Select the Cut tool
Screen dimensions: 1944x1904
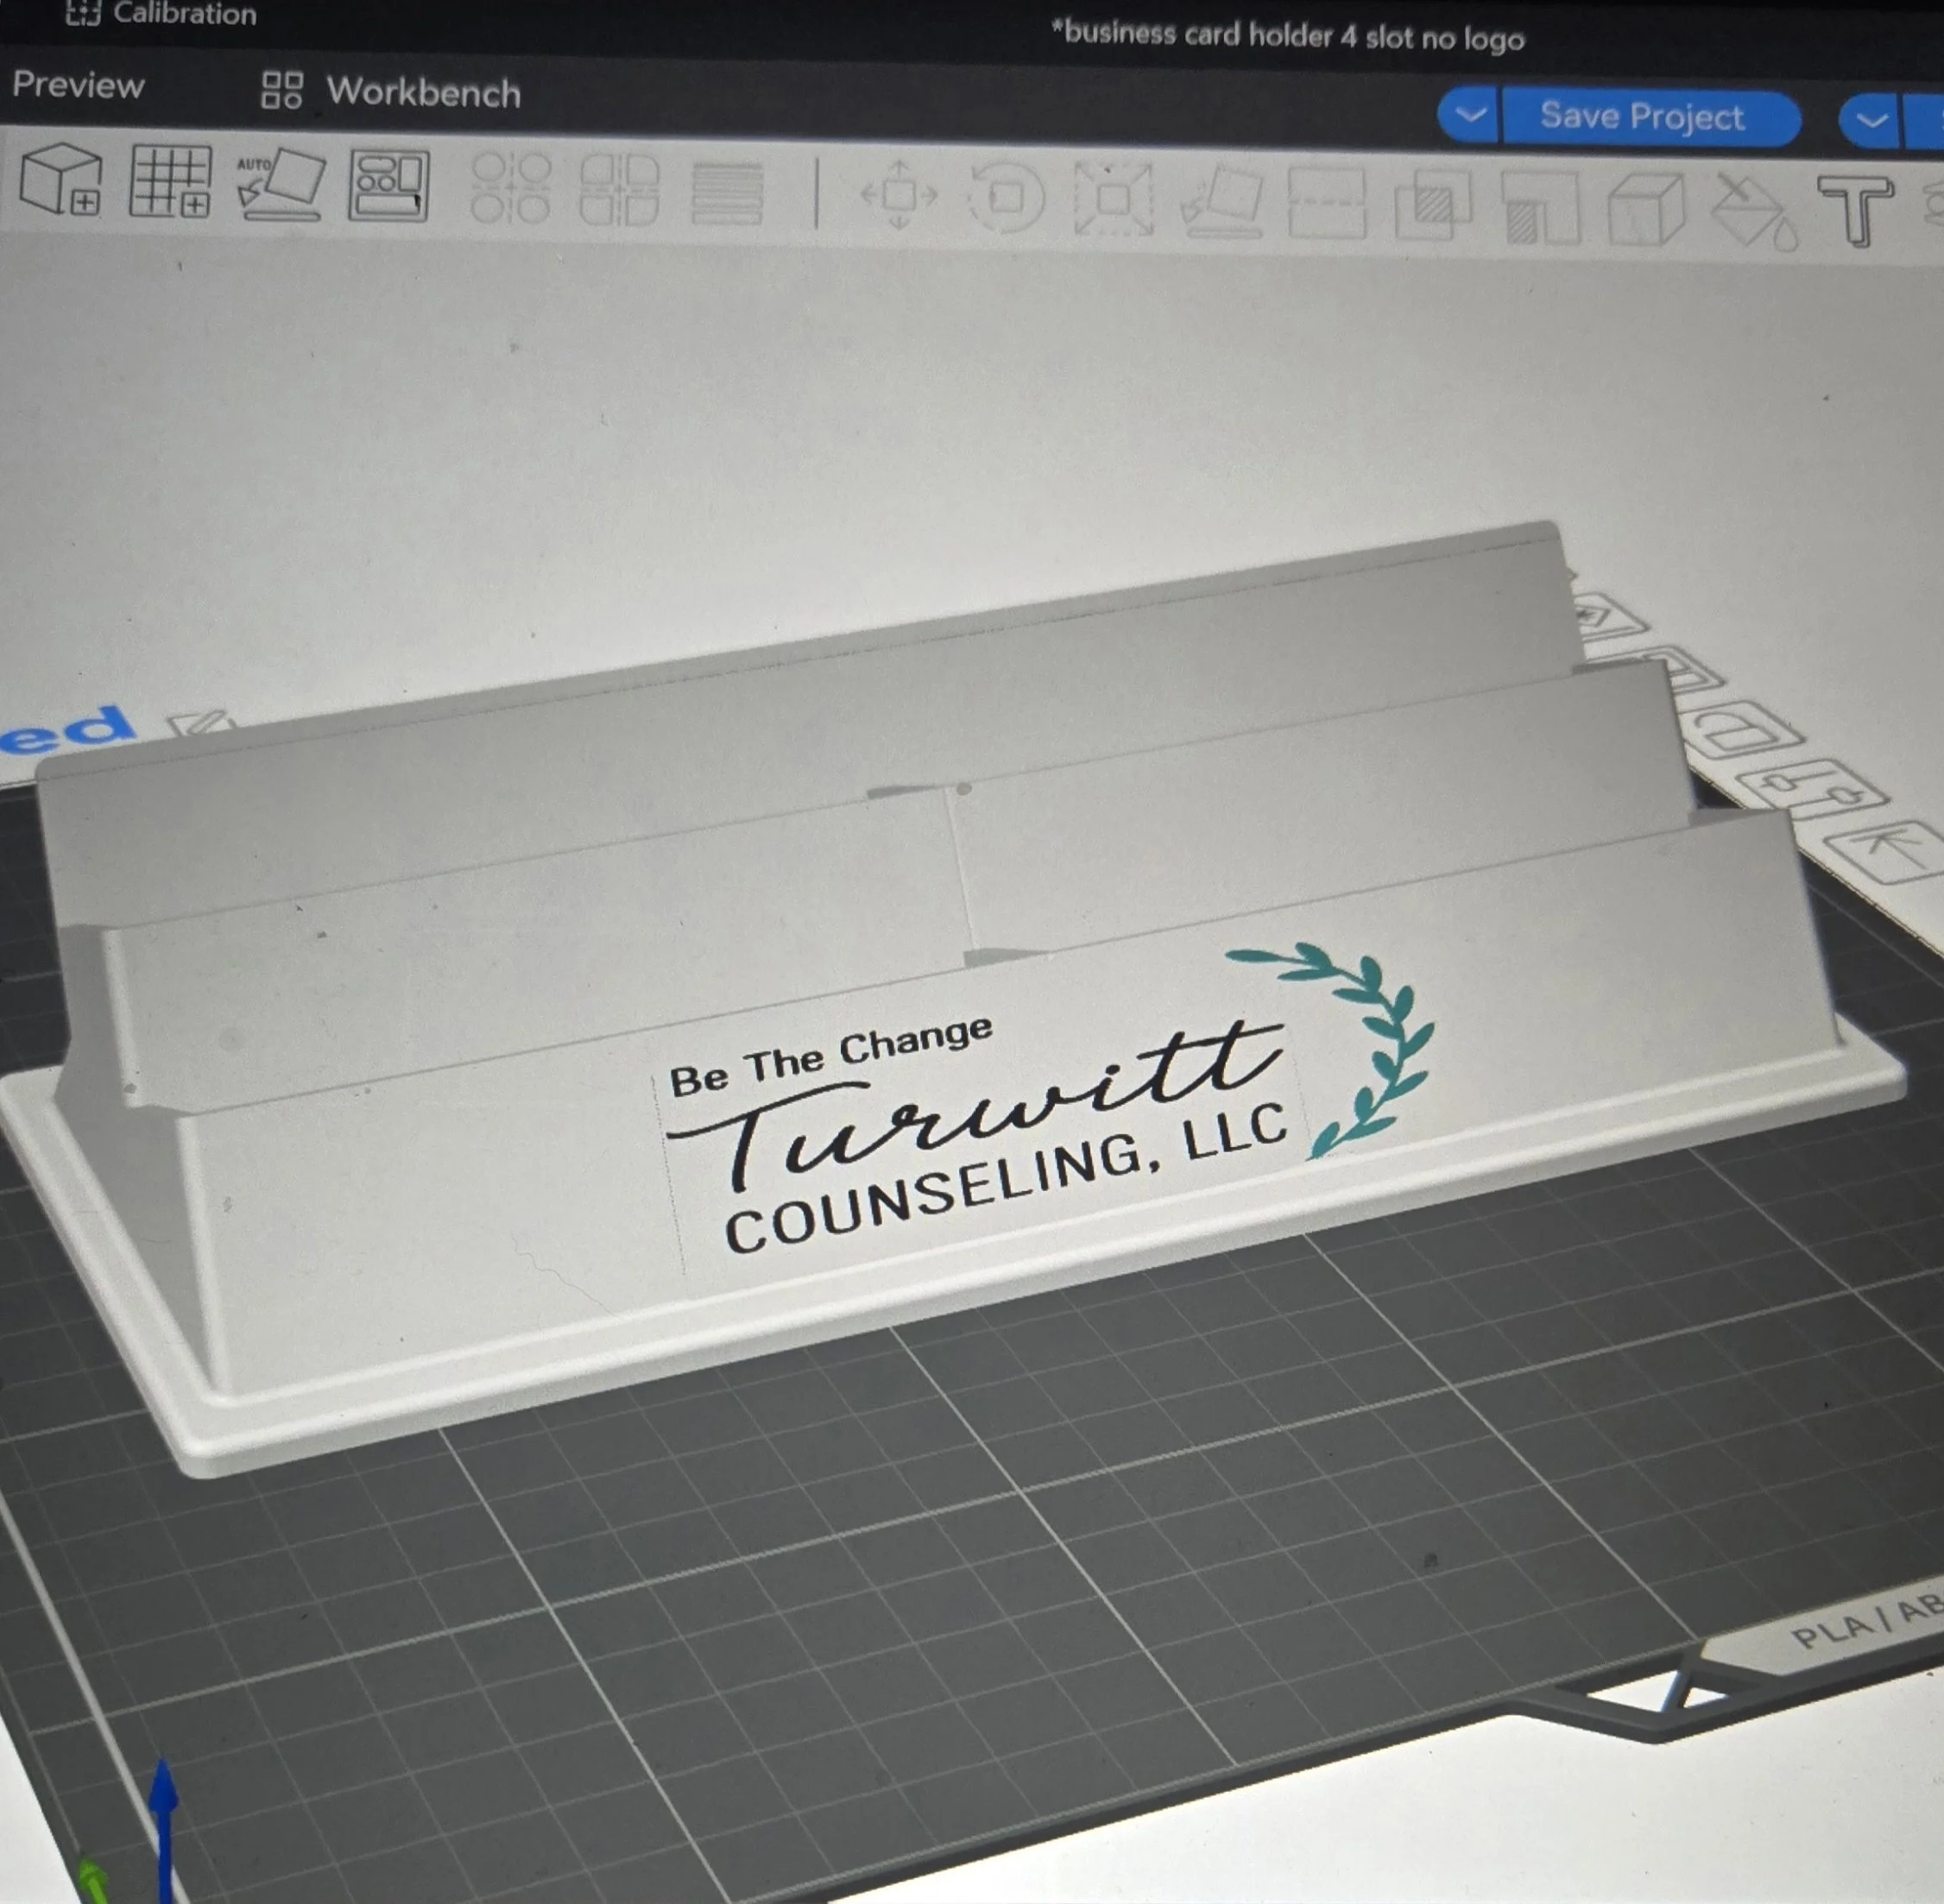tap(1326, 203)
